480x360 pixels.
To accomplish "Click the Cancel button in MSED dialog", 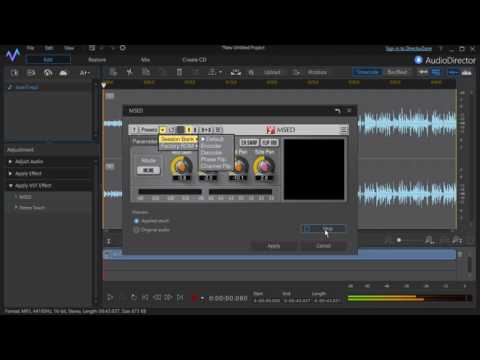I will [x=323, y=246].
